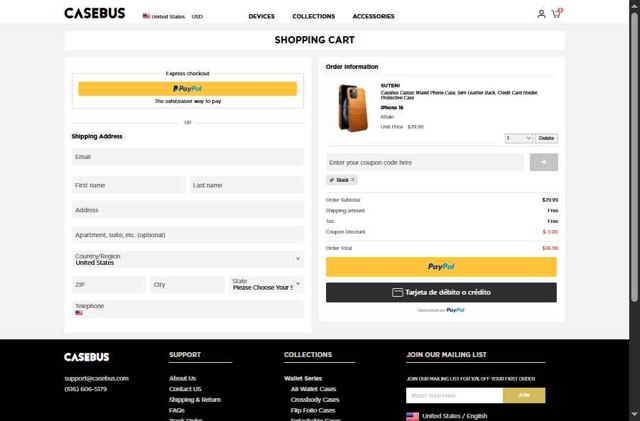Choose Tarjeta de débito o crédito
Image resolution: width=640 pixels, height=421 pixels.
441,292
